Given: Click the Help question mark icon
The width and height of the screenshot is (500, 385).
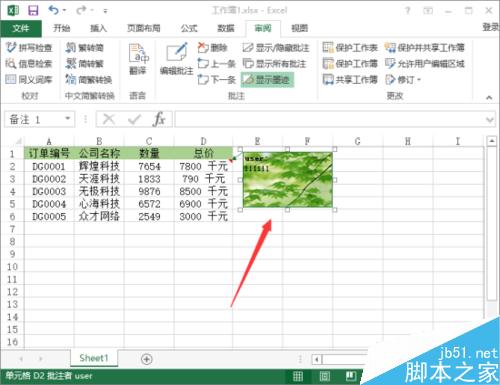Looking at the screenshot, I should [x=408, y=11].
